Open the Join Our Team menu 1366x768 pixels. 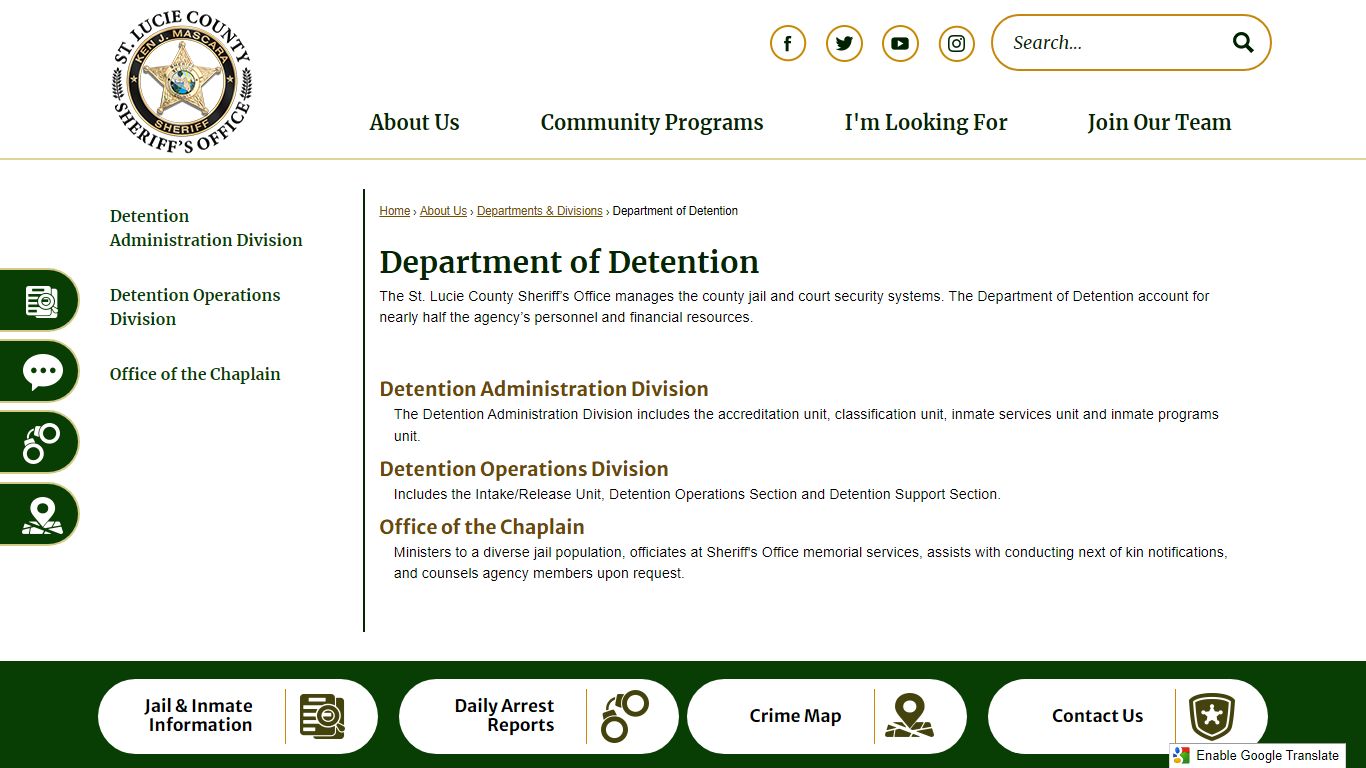[1159, 122]
